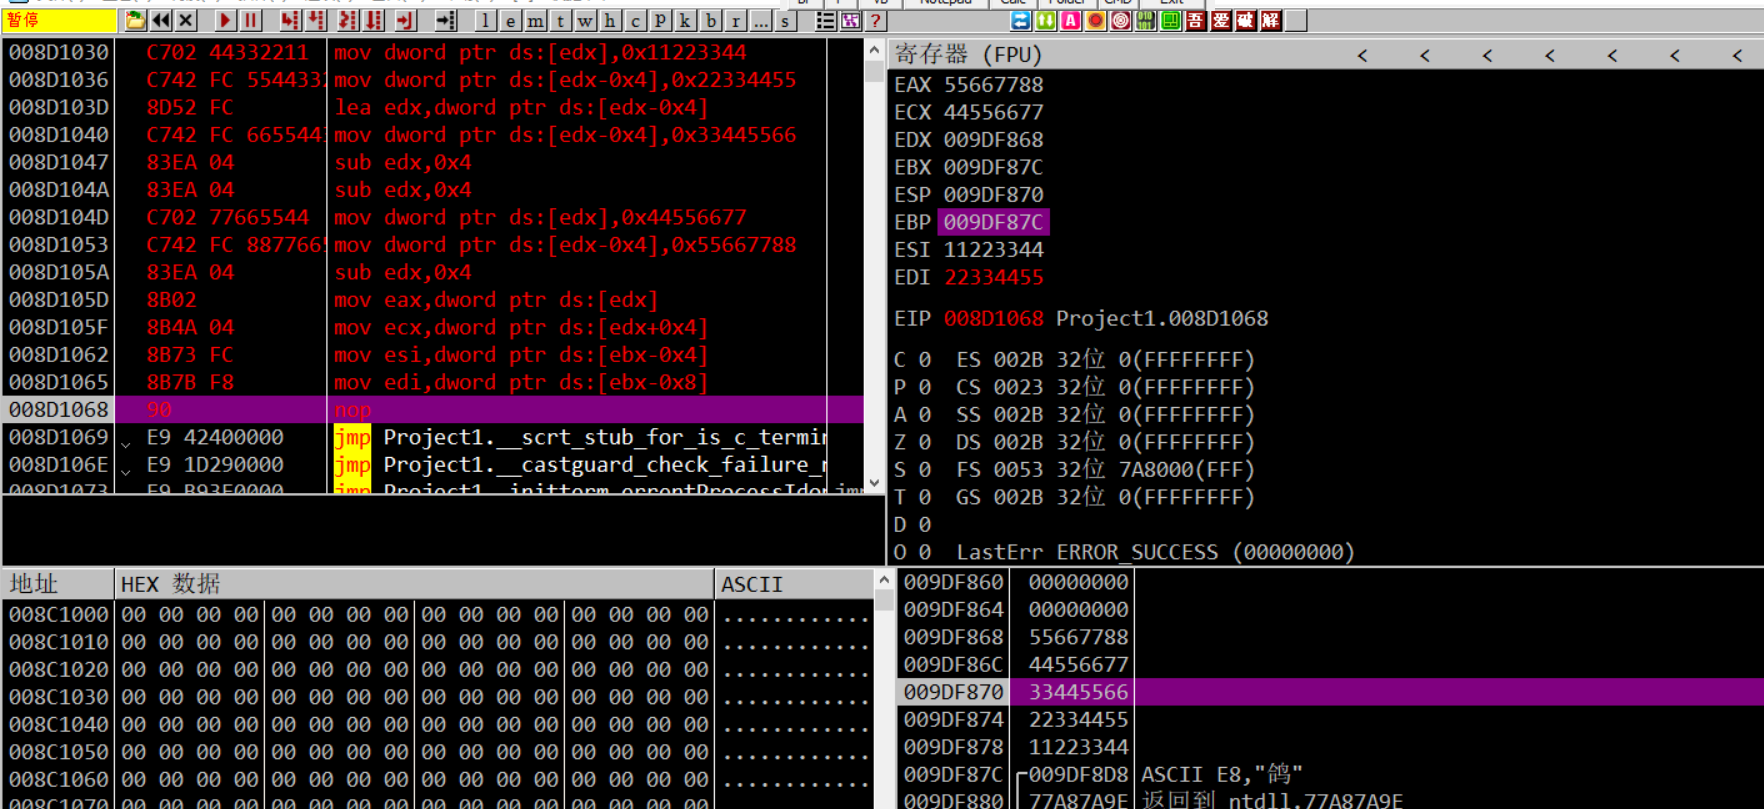Select the C flag bit value

coord(924,359)
